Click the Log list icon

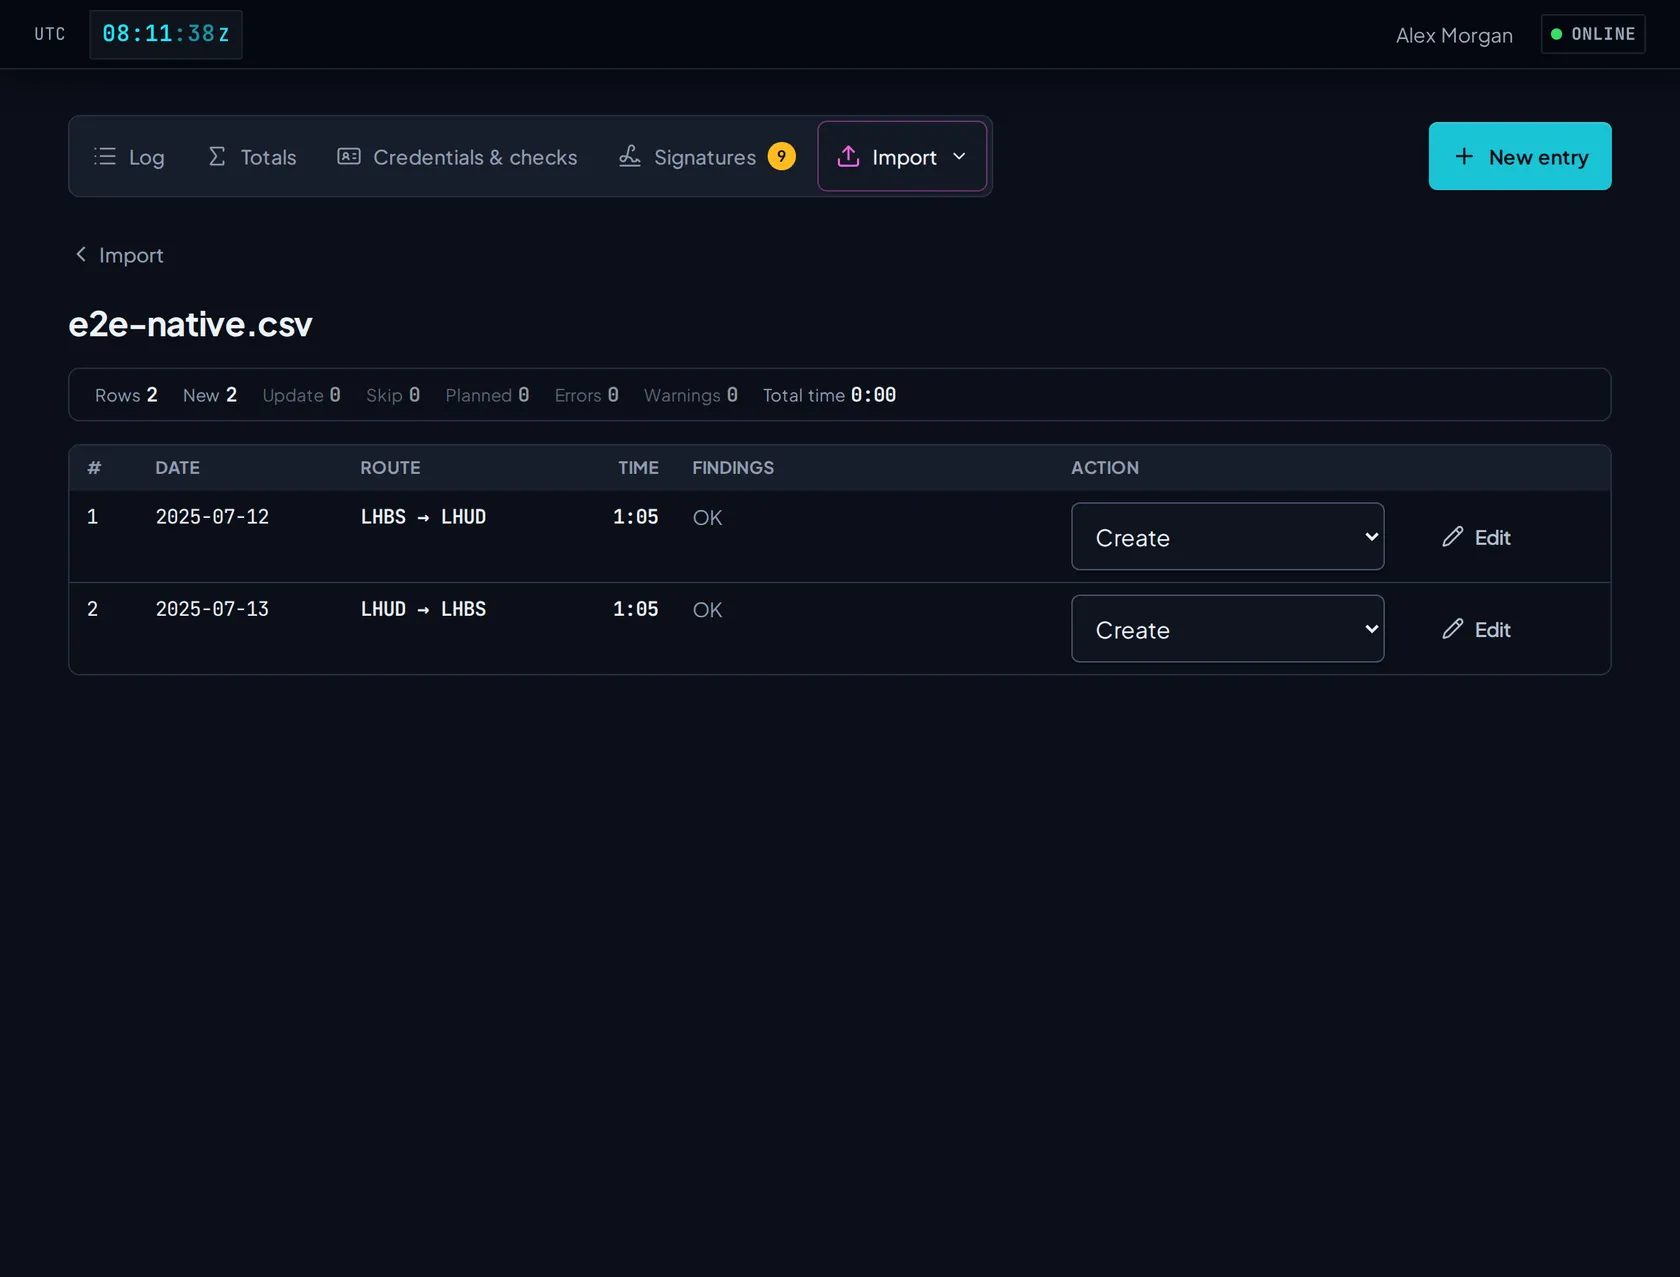pyautogui.click(x=105, y=156)
